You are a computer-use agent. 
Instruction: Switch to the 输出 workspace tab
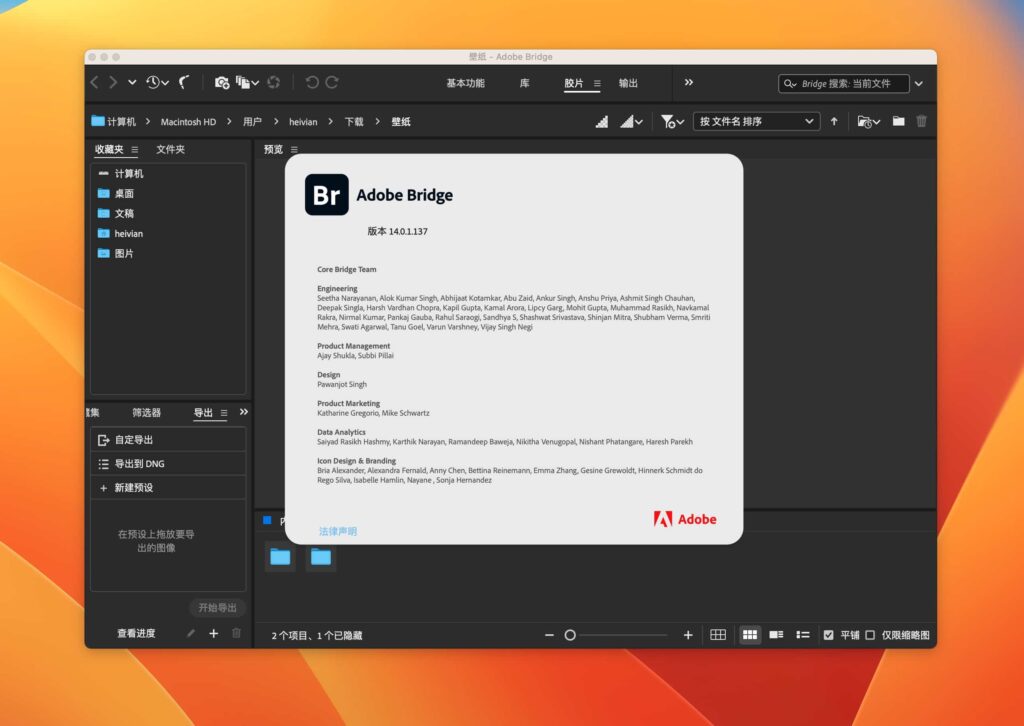pos(629,83)
